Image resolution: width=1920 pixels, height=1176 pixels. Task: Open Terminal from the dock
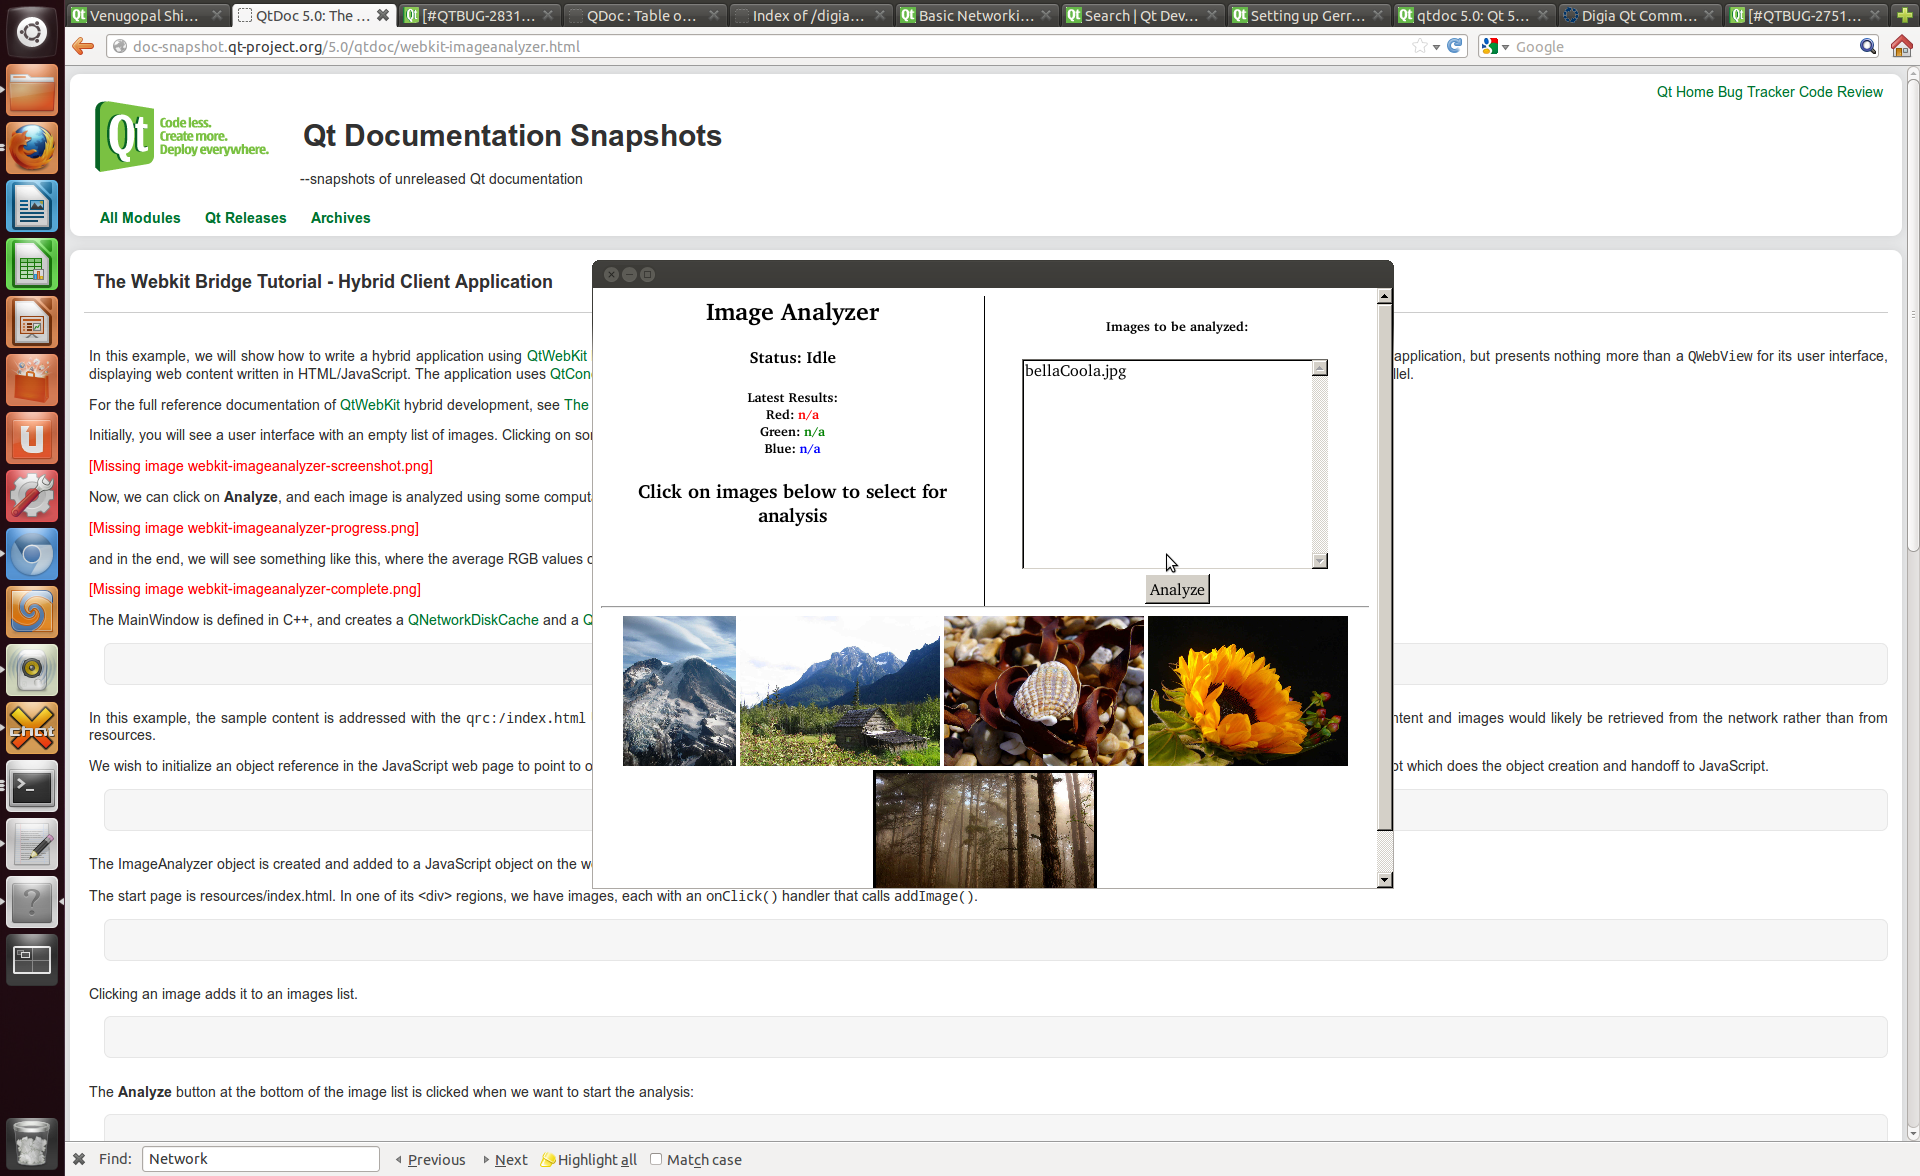pyautogui.click(x=32, y=787)
